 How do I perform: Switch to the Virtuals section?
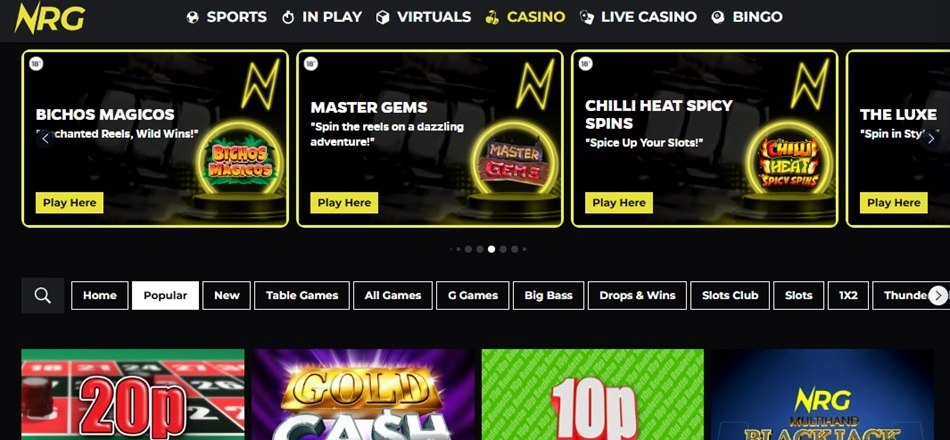tap(424, 17)
